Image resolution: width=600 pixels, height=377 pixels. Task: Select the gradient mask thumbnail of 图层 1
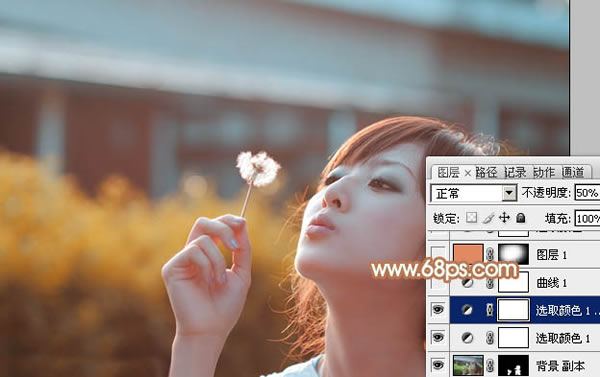[x=514, y=254]
